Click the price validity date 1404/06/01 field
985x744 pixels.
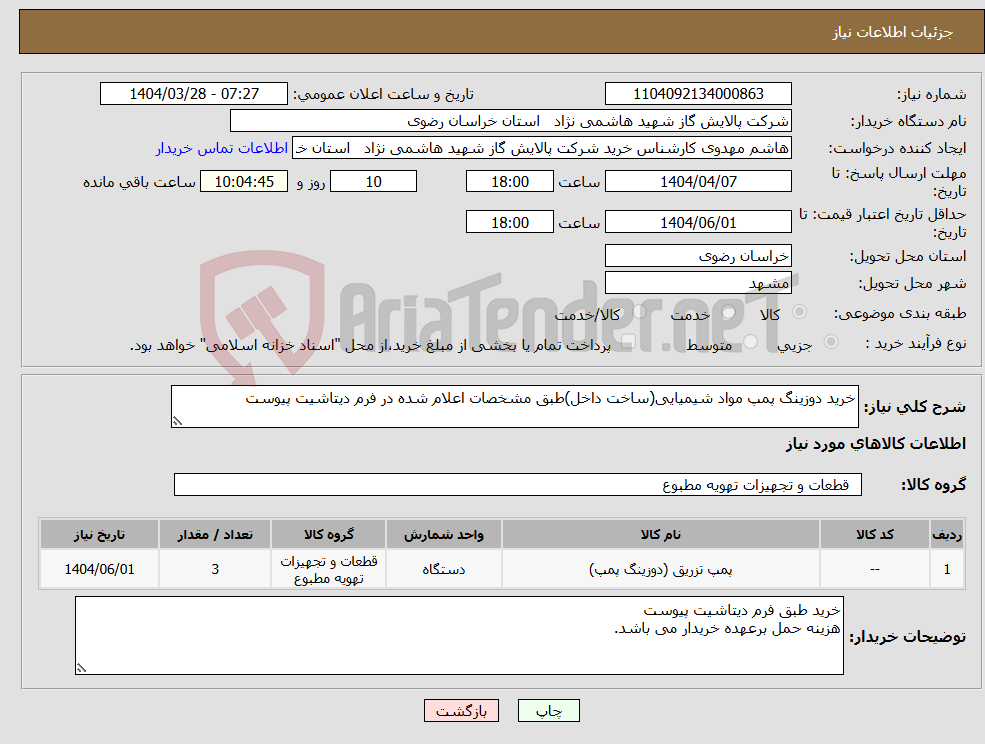pos(698,222)
